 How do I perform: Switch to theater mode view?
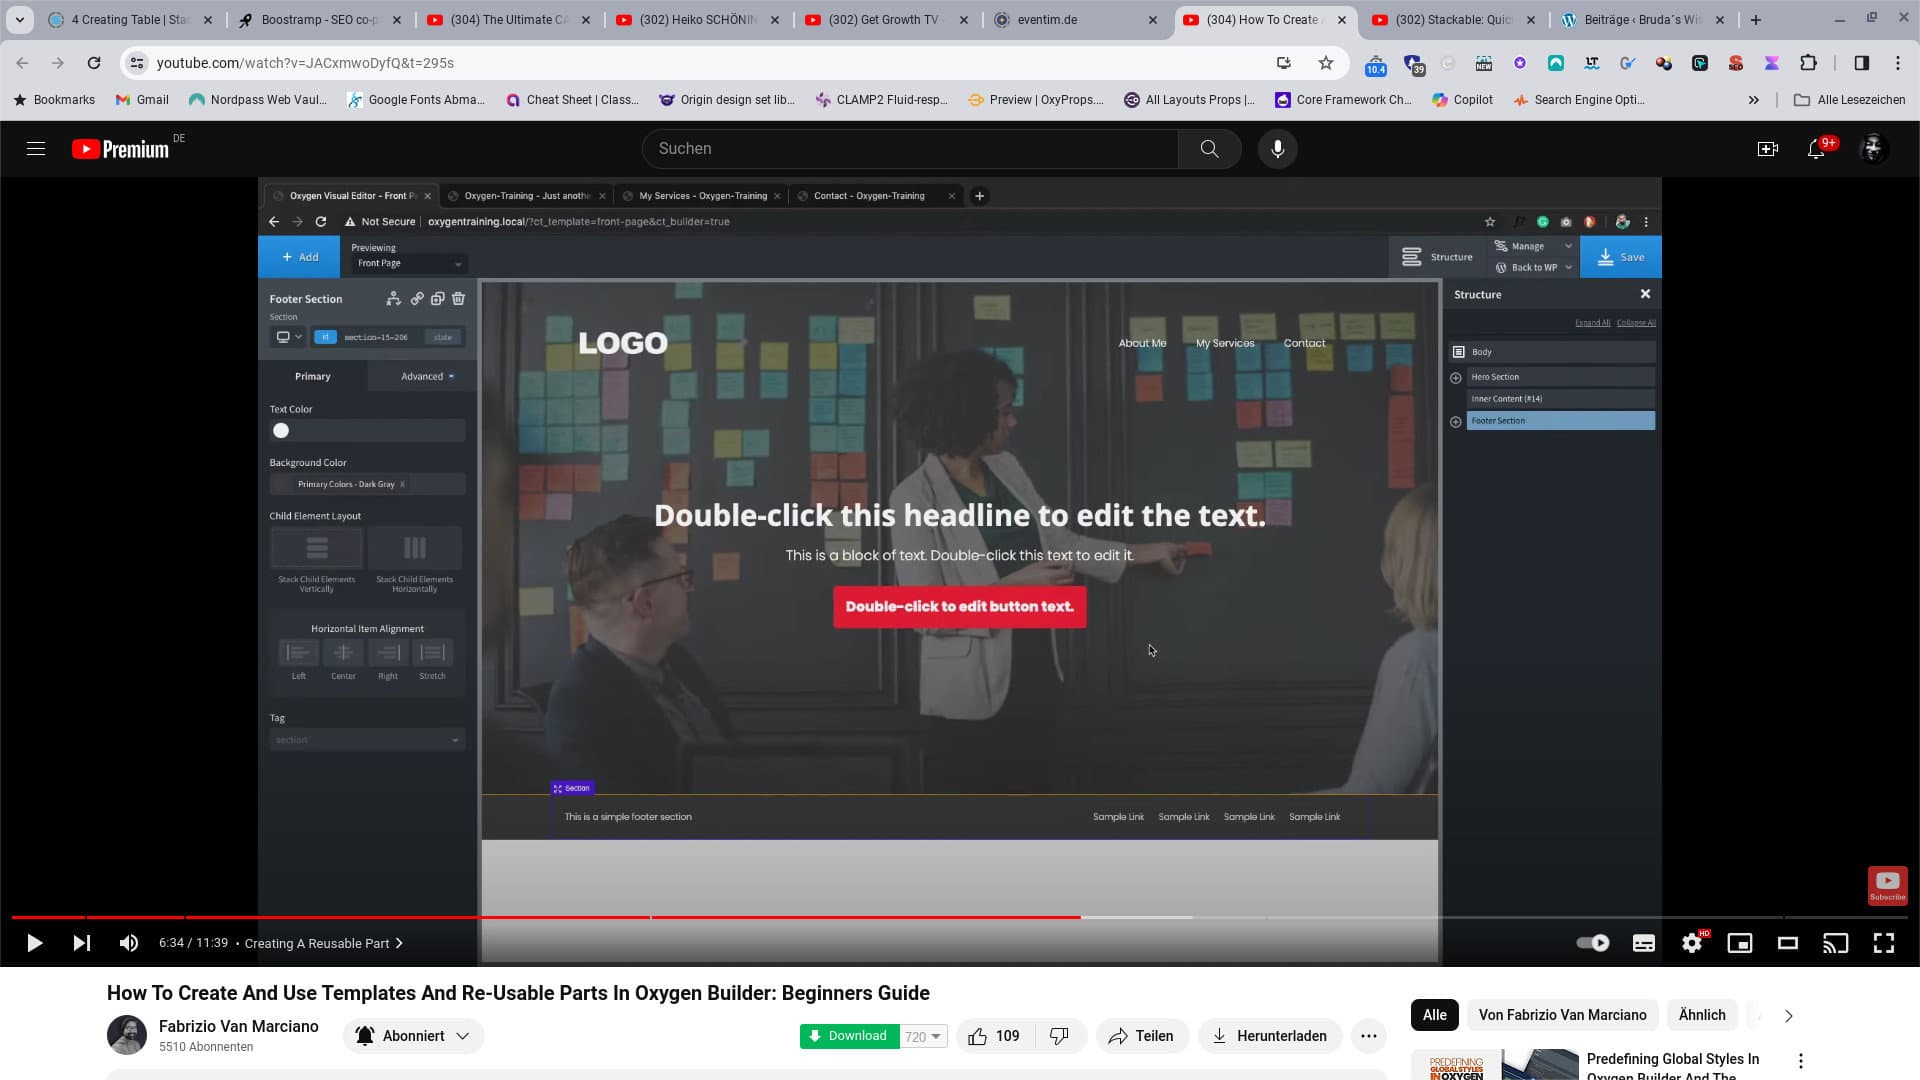tap(1787, 943)
